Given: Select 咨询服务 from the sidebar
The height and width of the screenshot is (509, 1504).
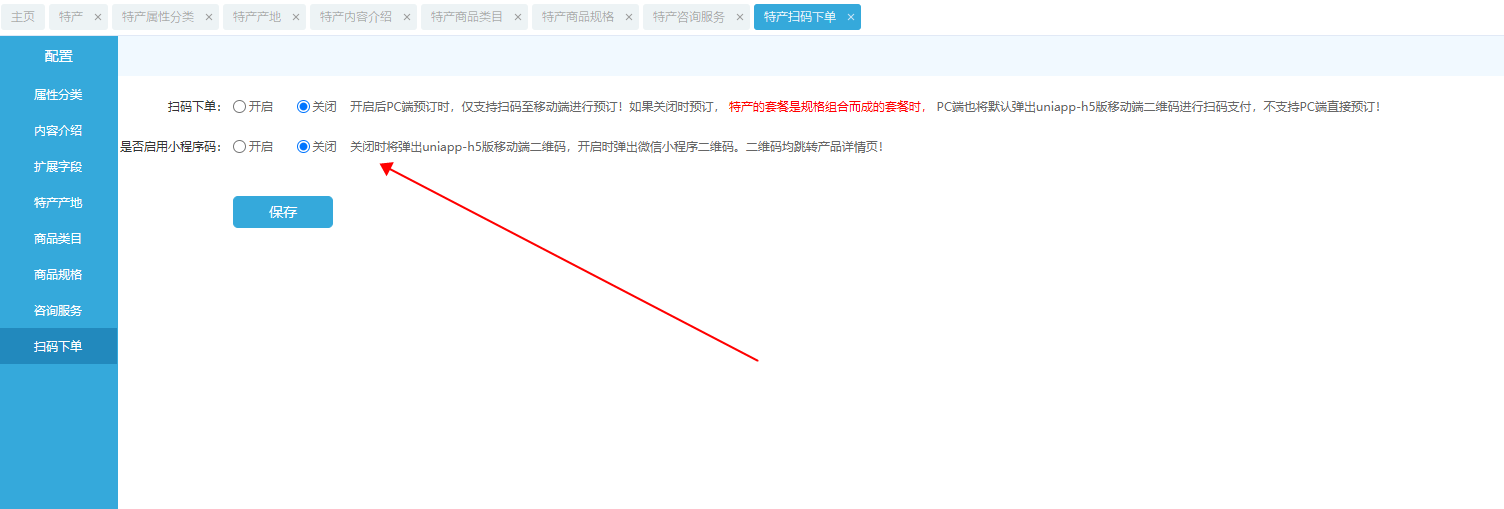Looking at the screenshot, I should click(58, 311).
